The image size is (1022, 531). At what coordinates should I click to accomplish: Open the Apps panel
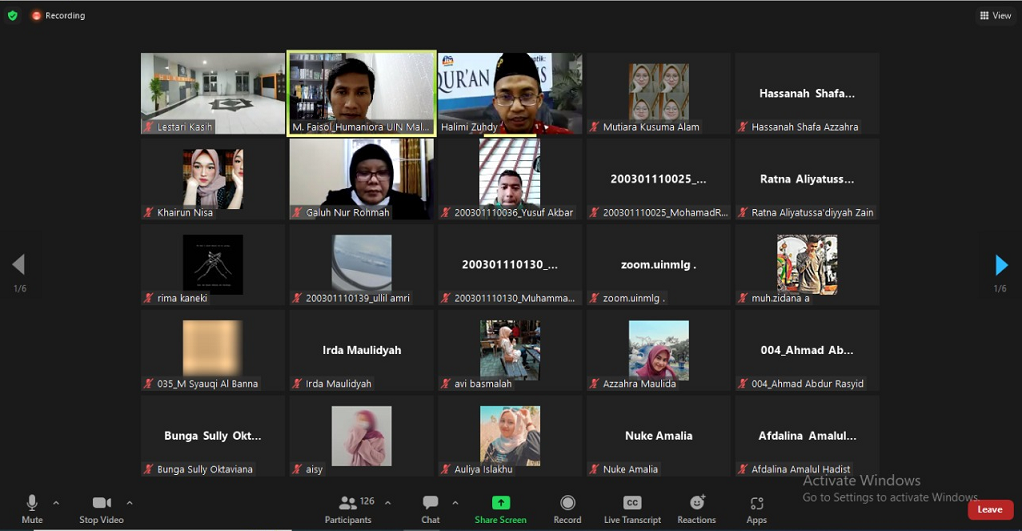coord(756,508)
